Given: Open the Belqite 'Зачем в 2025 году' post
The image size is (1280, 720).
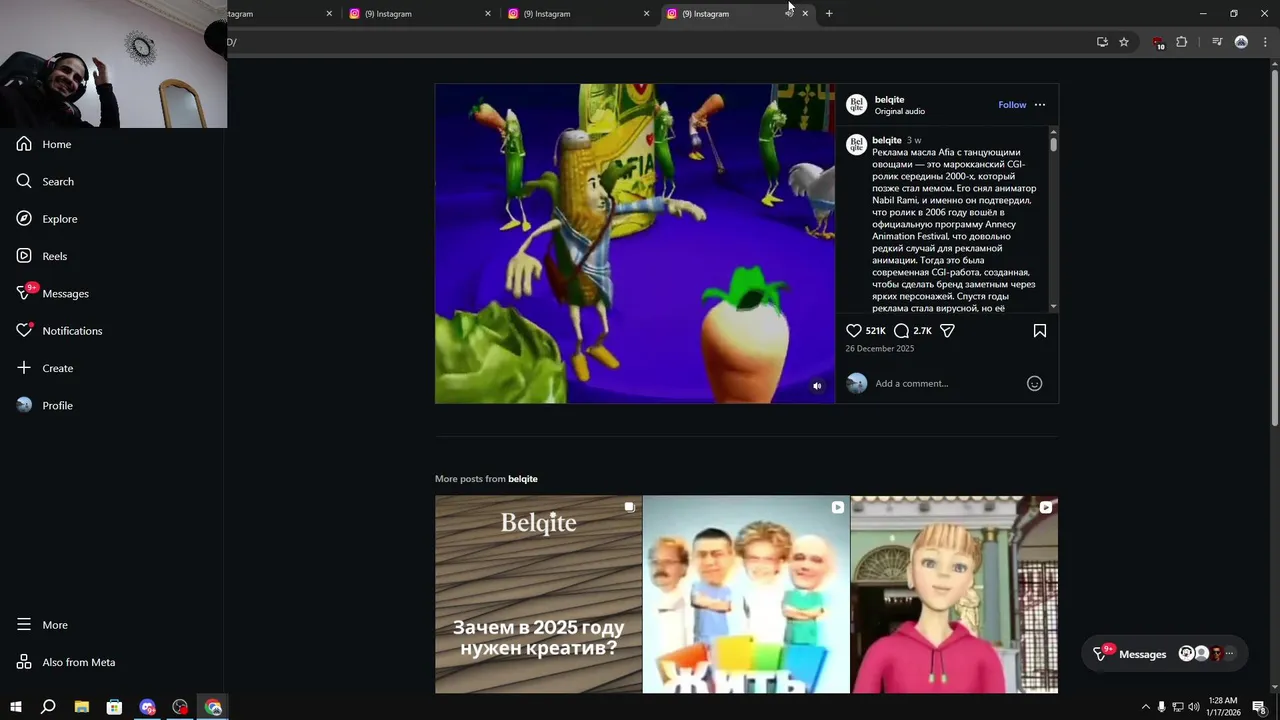Looking at the screenshot, I should 538,594.
